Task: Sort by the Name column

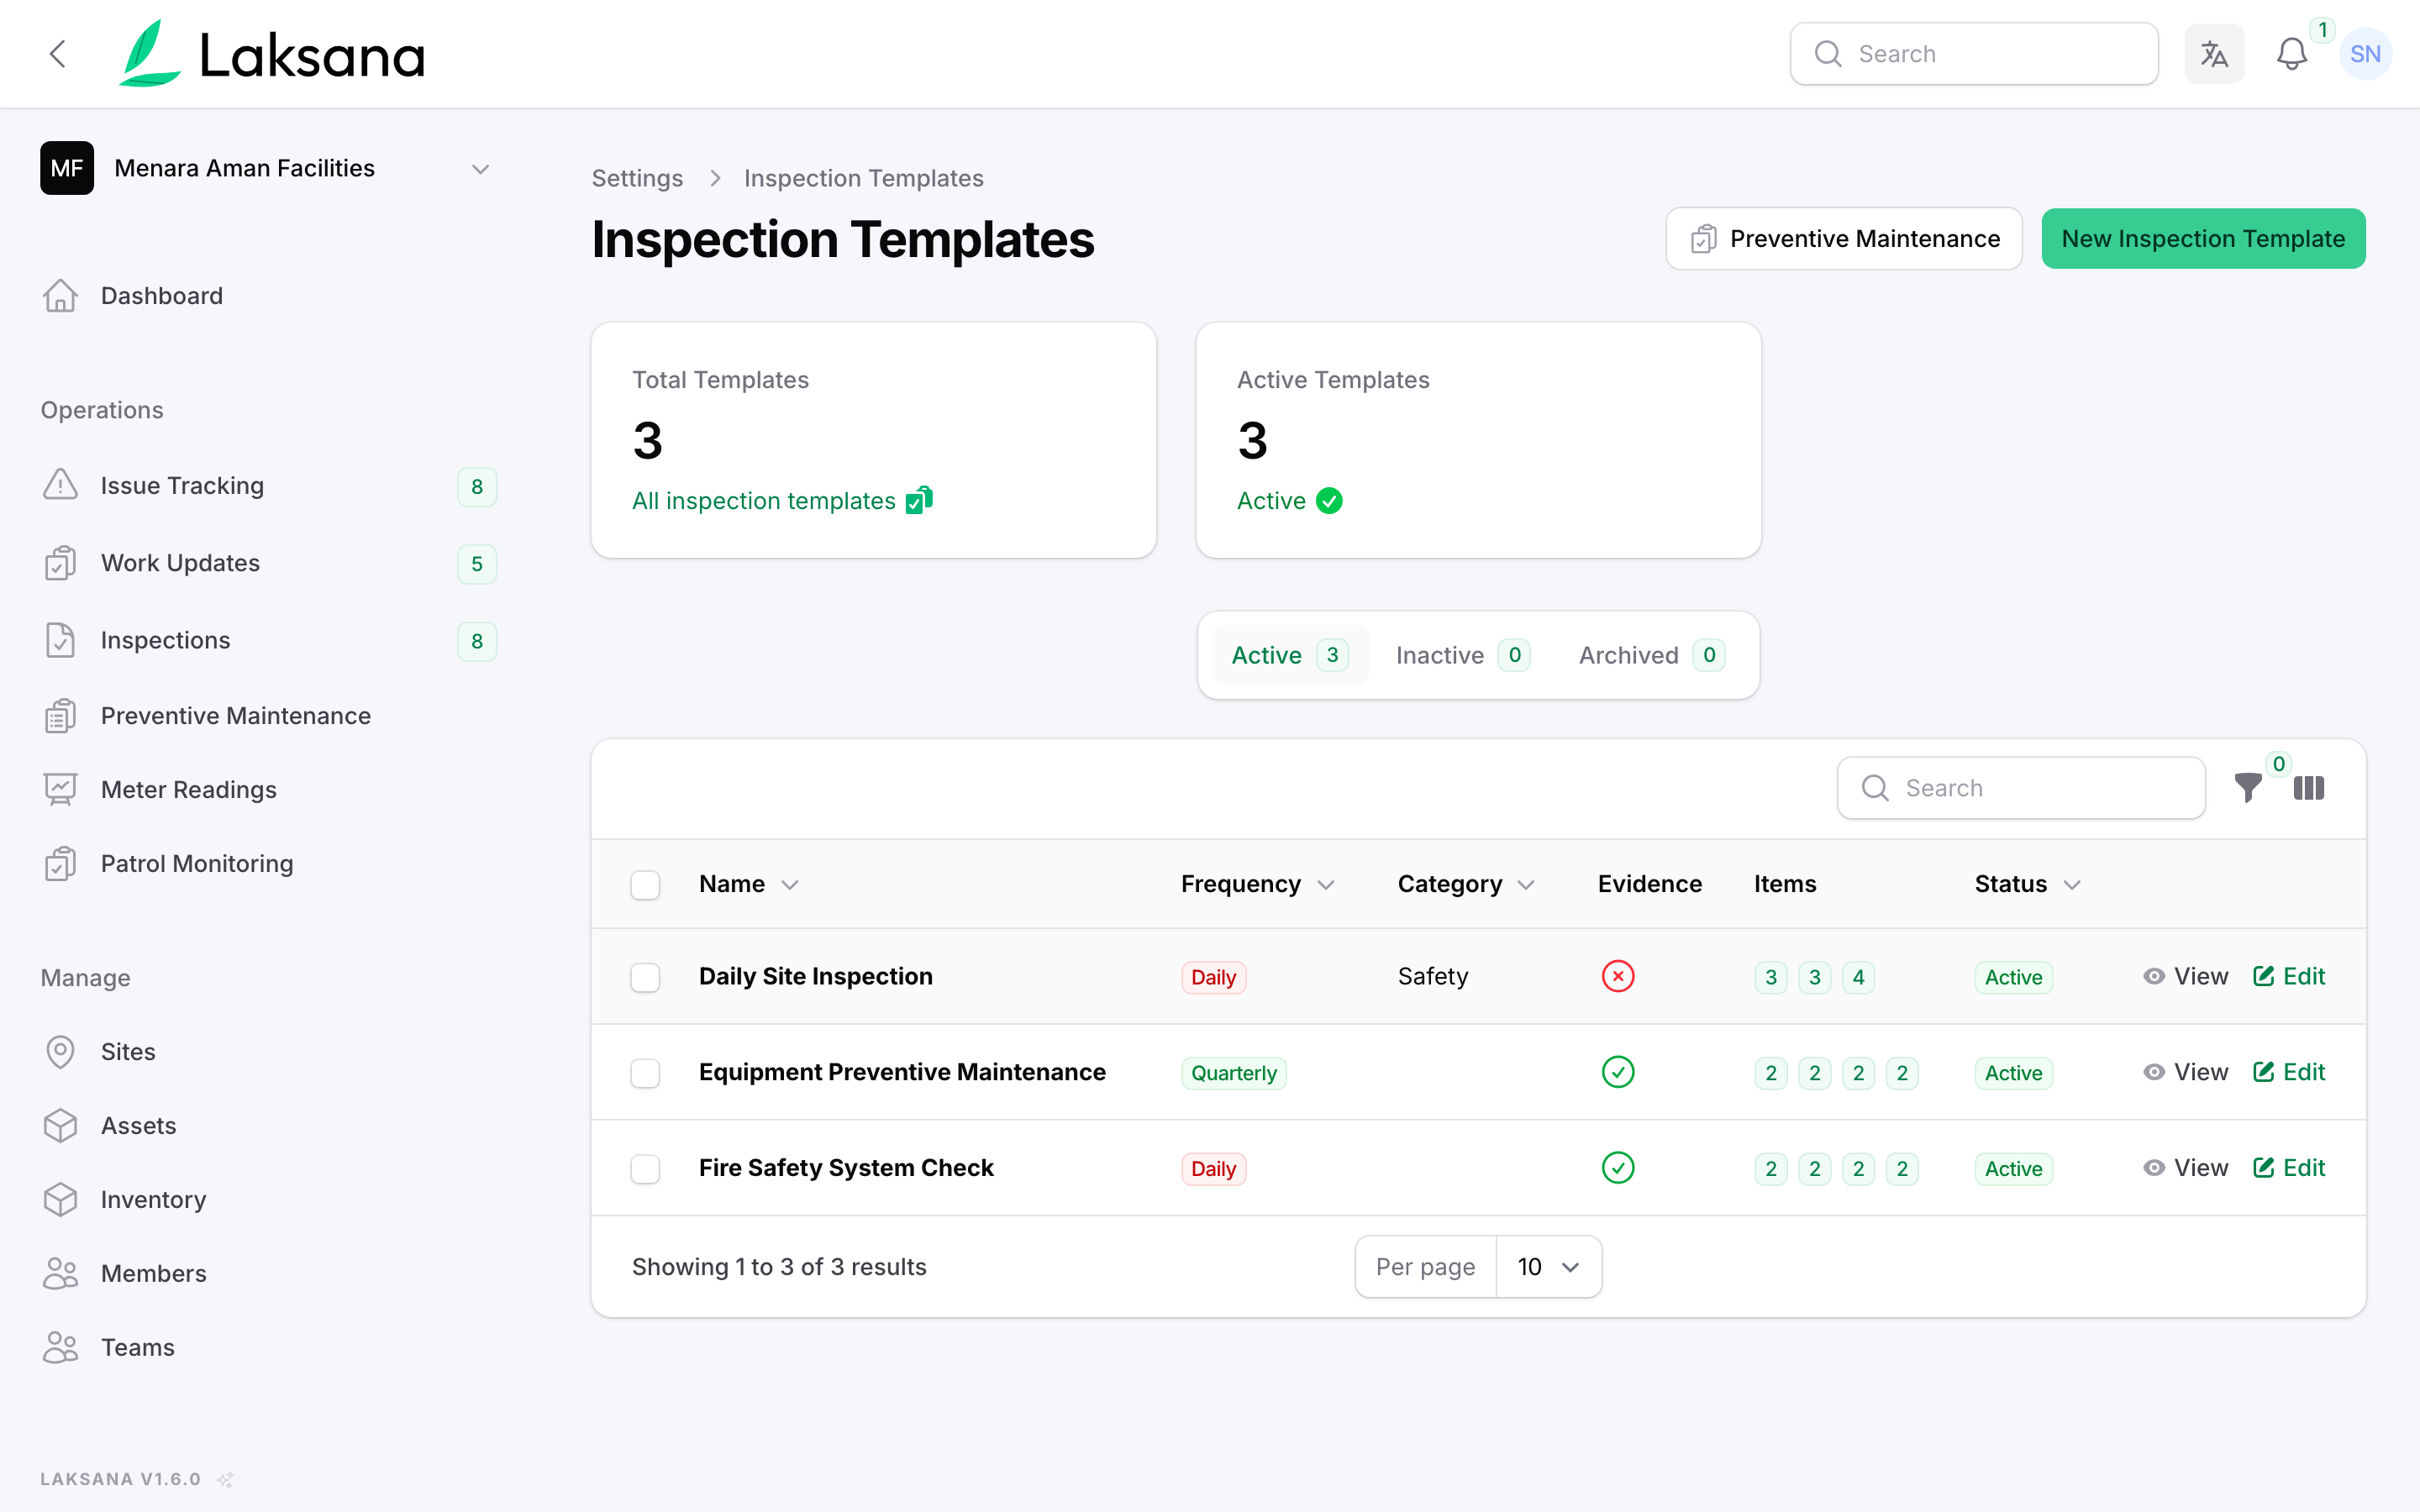Action: 748,884
